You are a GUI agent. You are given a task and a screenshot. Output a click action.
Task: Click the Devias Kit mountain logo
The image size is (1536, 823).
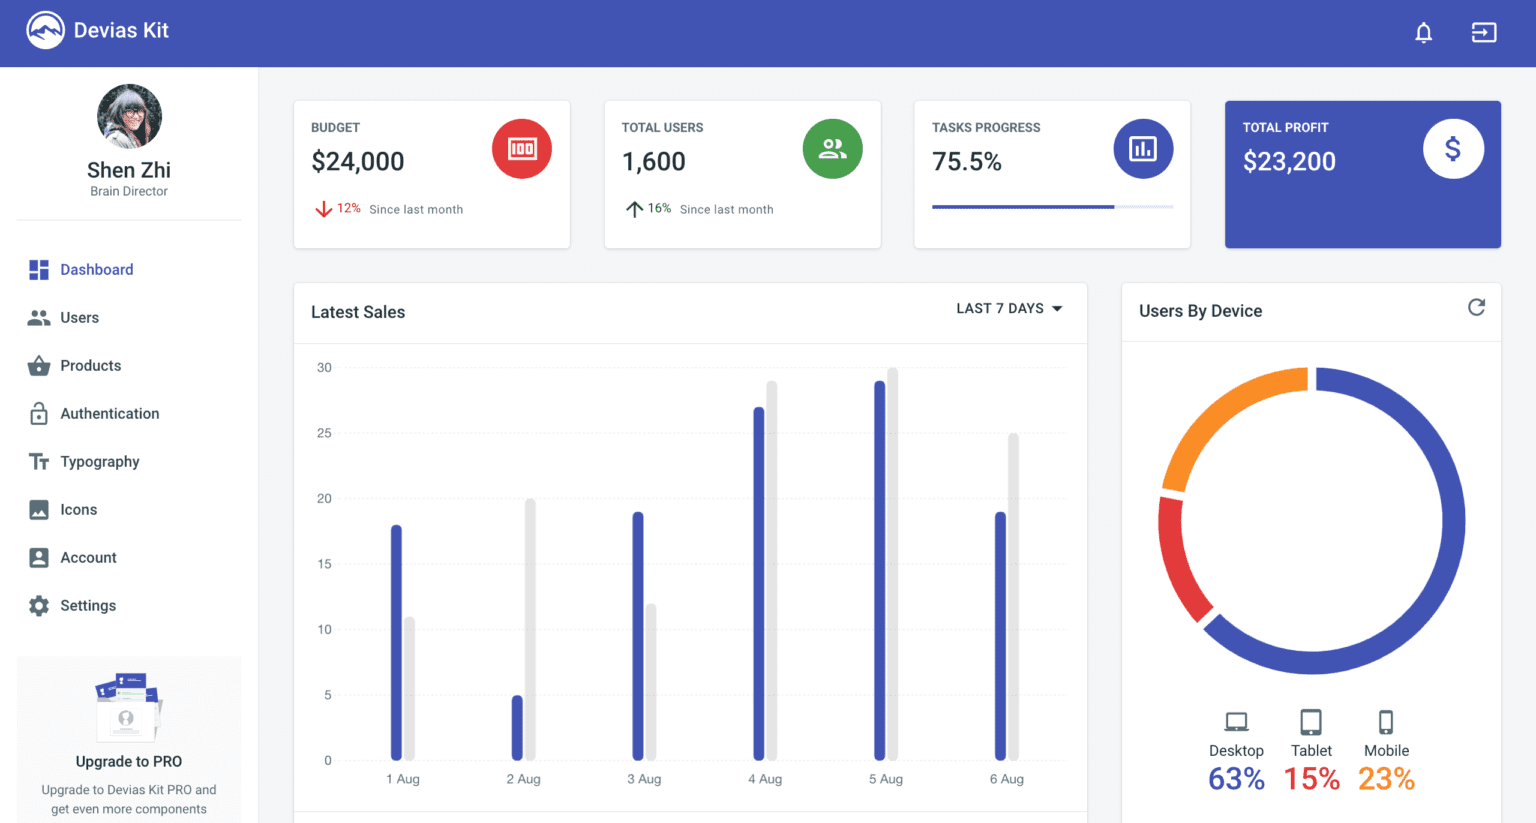point(45,30)
